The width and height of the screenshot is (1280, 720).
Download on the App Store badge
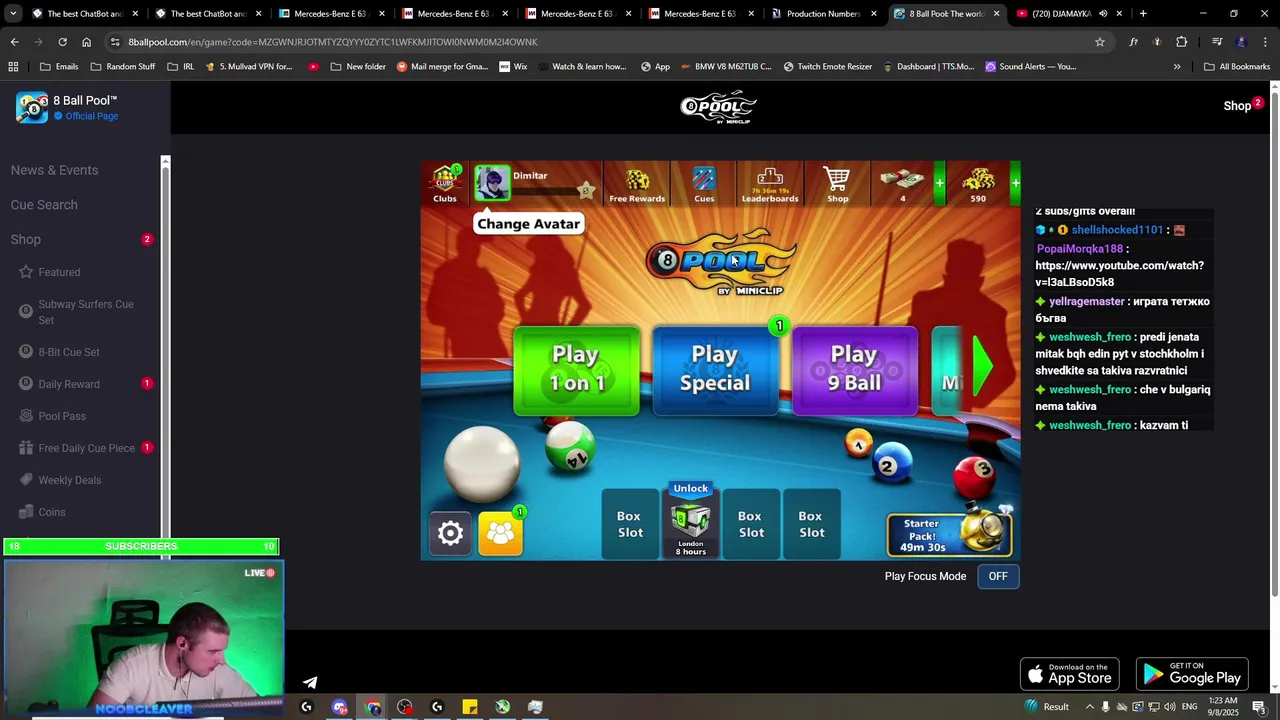point(1069,675)
